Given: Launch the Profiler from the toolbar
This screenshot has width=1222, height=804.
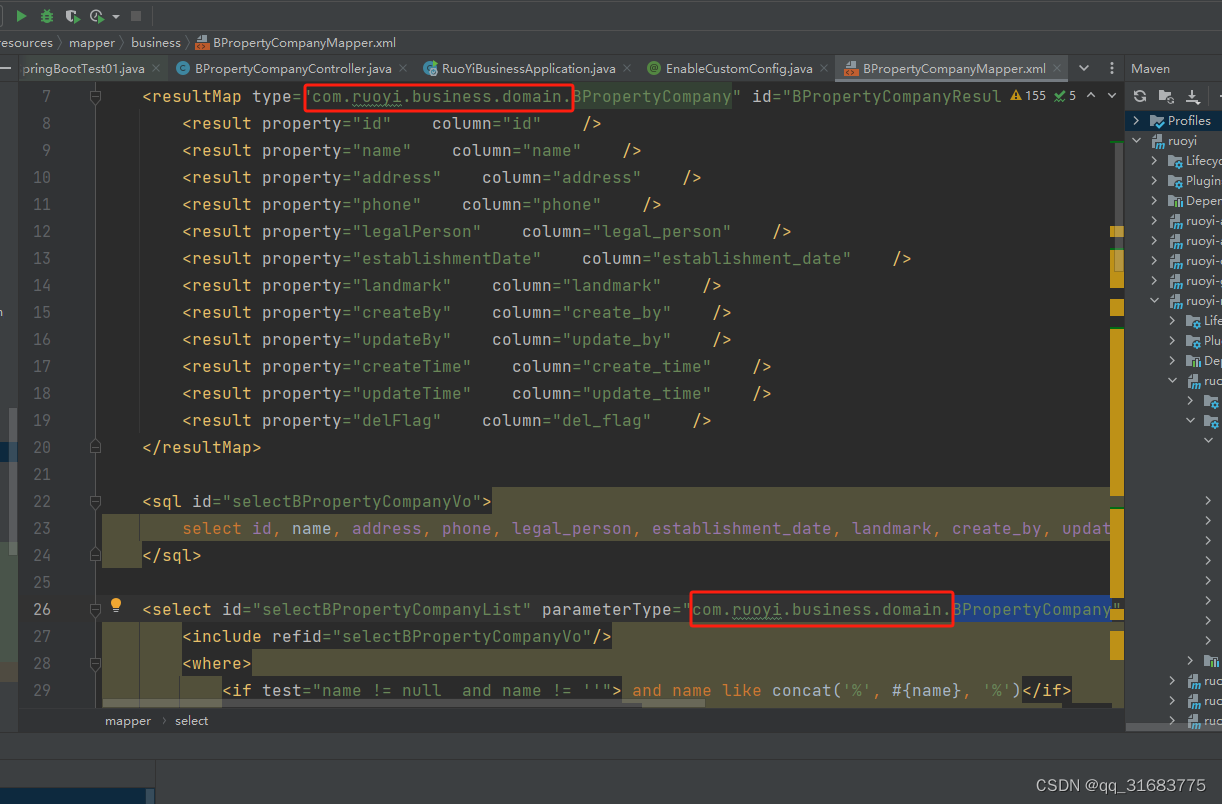Looking at the screenshot, I should pyautogui.click(x=95, y=16).
